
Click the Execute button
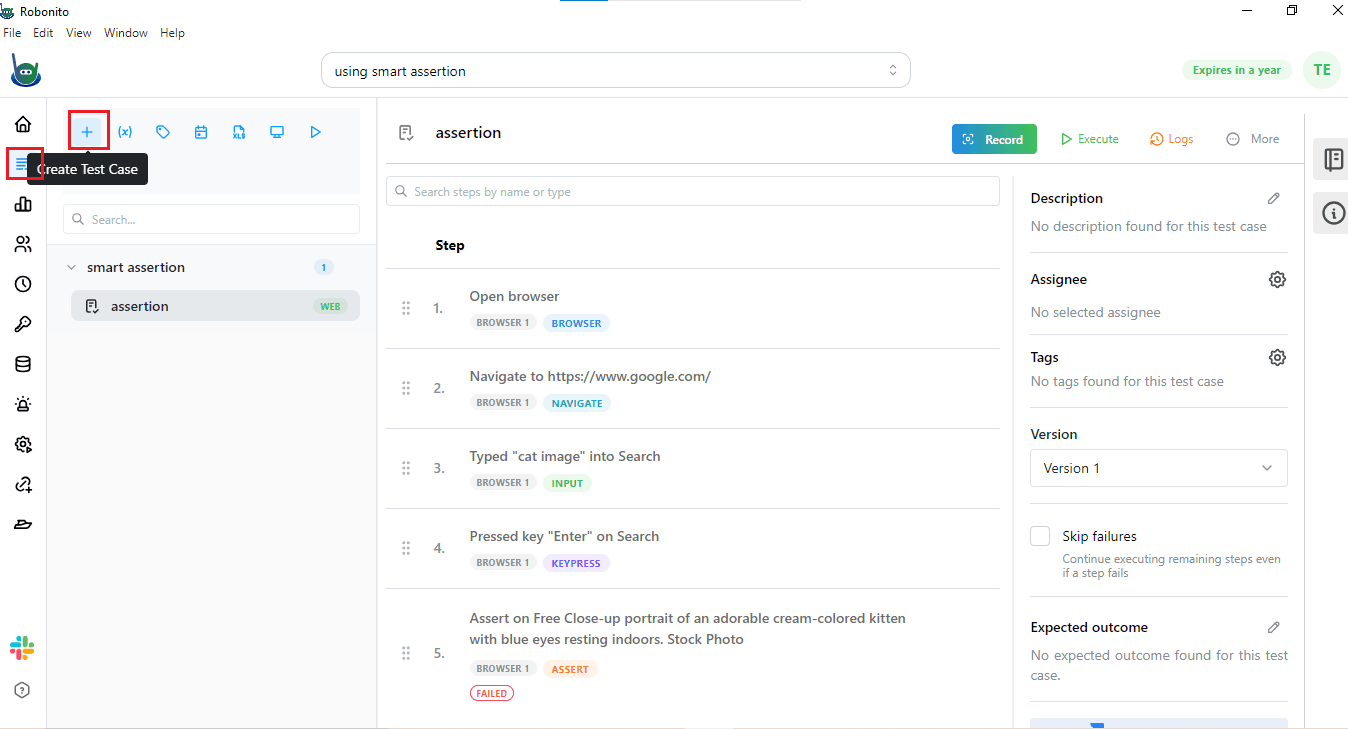click(1089, 138)
